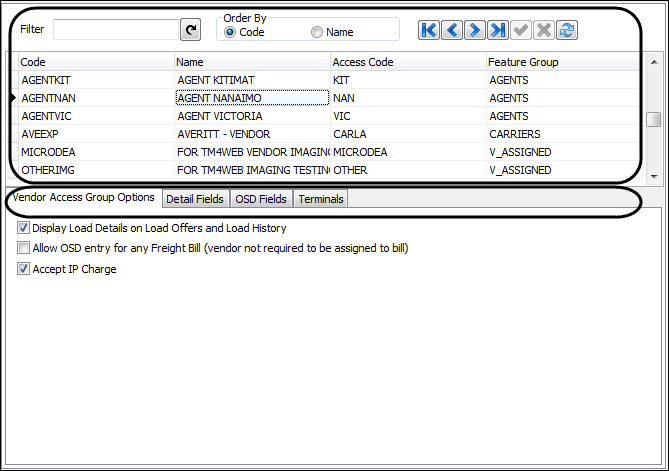This screenshot has height=471, width=669.
Task: Click the filter refresh arrow button
Action: [x=190, y=30]
